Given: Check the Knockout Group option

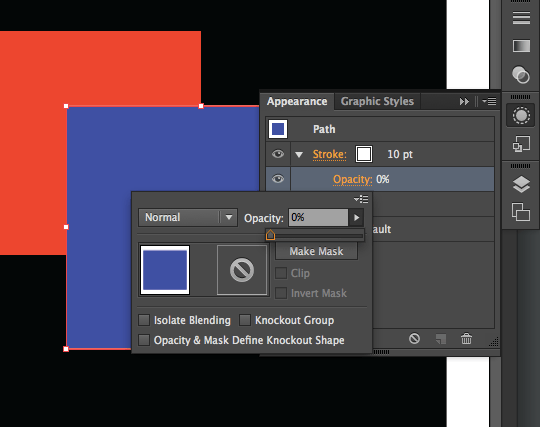Looking at the screenshot, I should 245,320.
